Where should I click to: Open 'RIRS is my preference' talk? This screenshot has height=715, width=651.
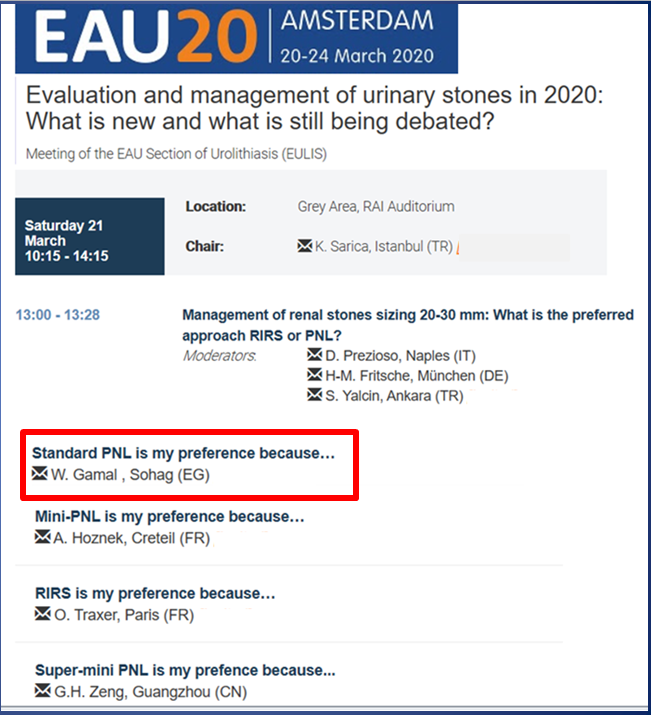point(155,594)
